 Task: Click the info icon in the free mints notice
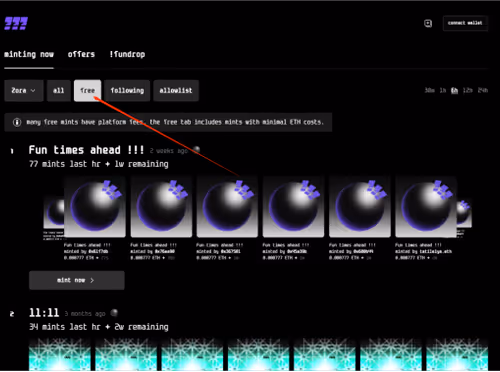point(17,122)
